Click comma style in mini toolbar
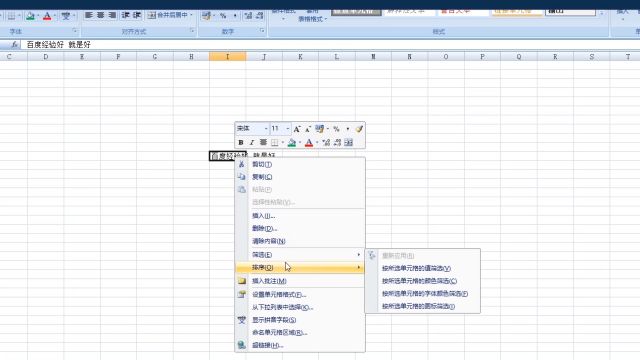This screenshot has height=360, width=640. pos(348,129)
